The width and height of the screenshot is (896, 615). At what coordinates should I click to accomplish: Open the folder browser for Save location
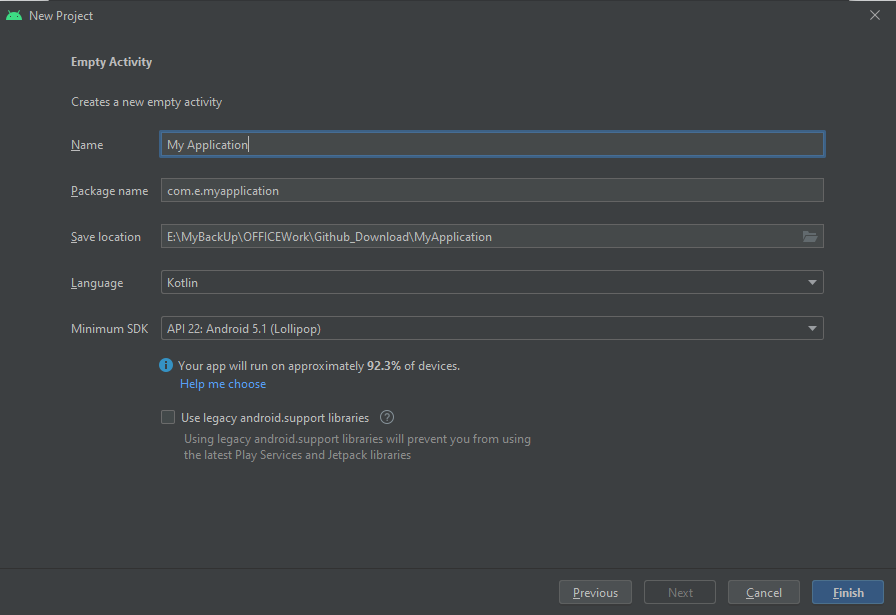pyautogui.click(x=812, y=236)
